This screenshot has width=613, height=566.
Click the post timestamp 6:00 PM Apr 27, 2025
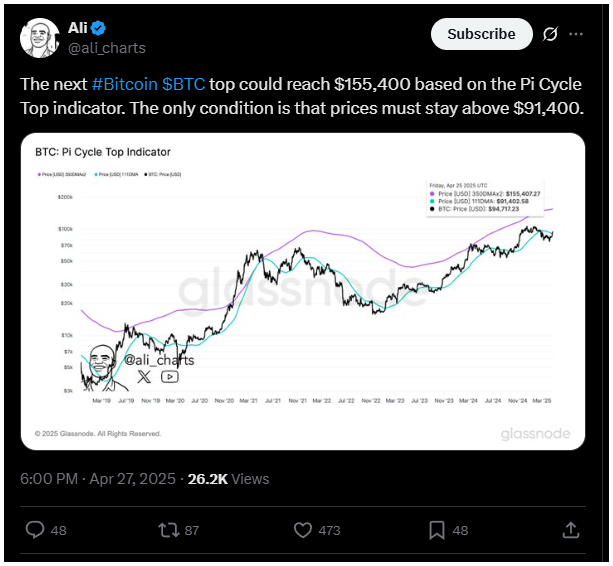(x=98, y=479)
